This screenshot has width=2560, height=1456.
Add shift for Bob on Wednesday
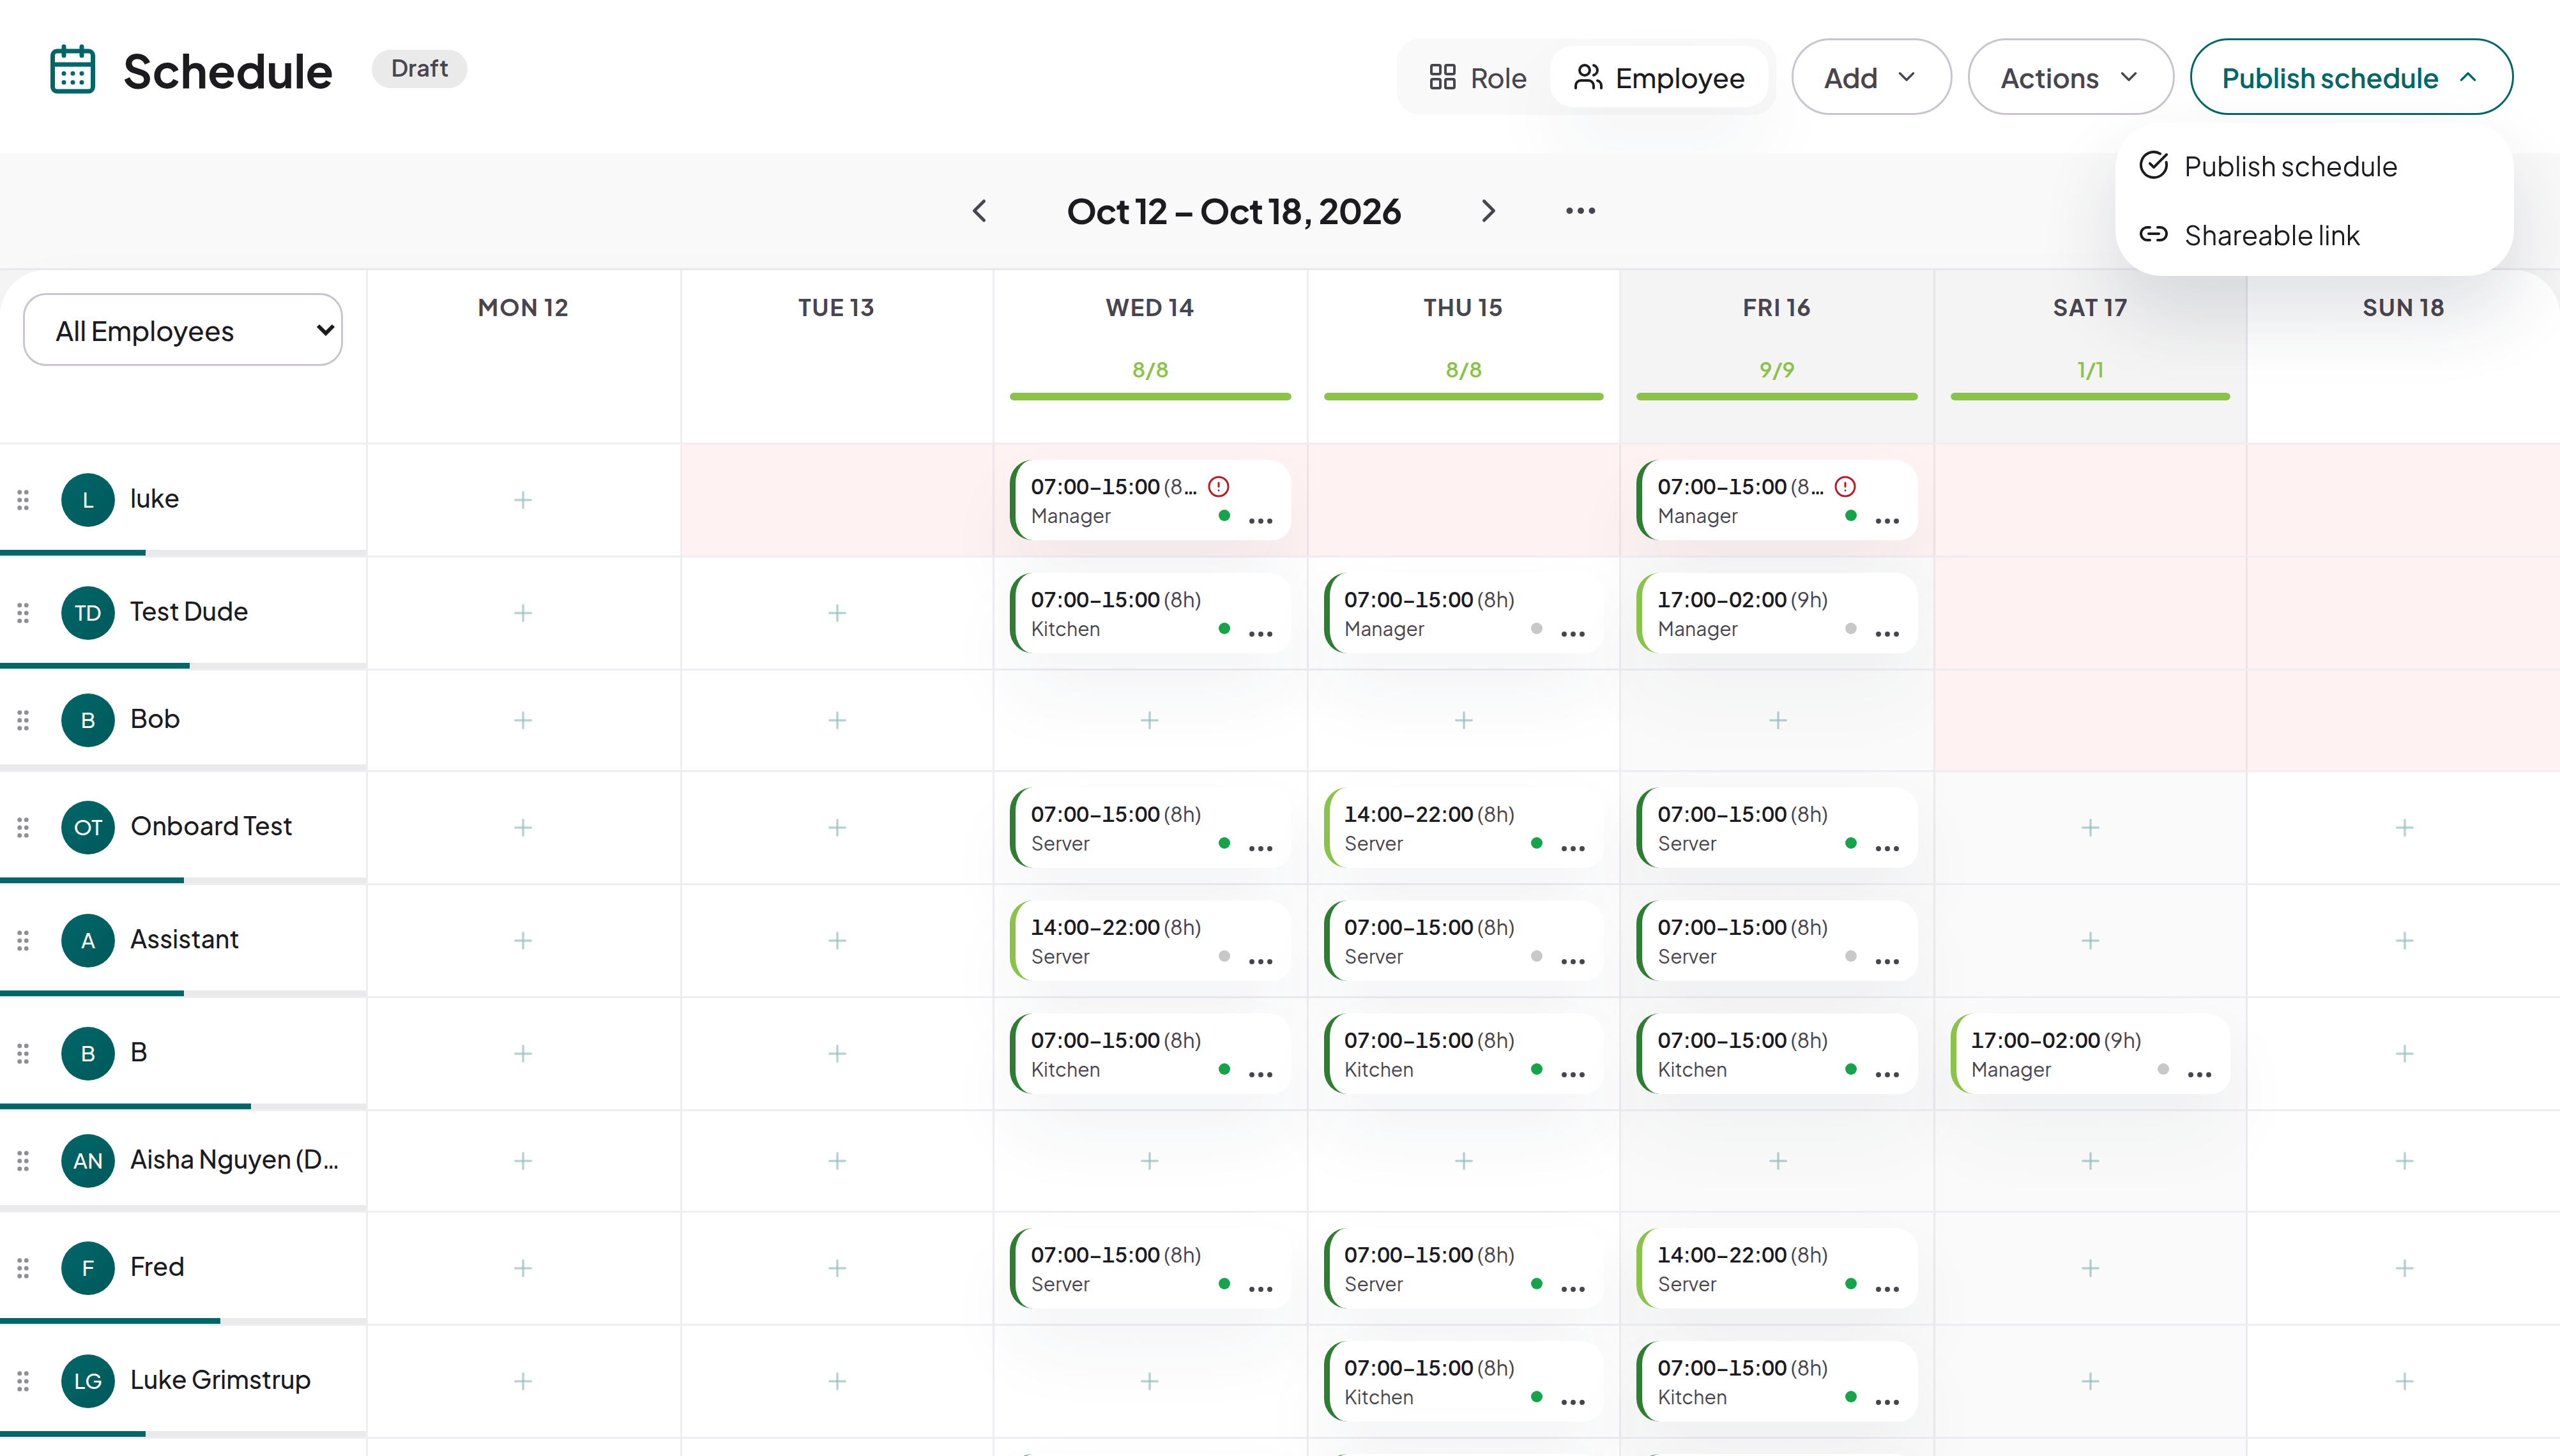(1150, 720)
